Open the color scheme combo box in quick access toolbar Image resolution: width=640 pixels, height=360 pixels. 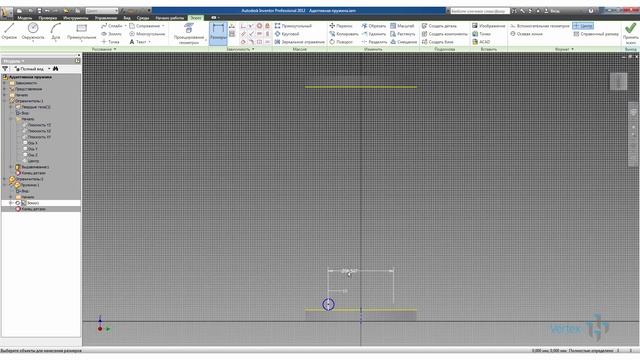(102, 11)
